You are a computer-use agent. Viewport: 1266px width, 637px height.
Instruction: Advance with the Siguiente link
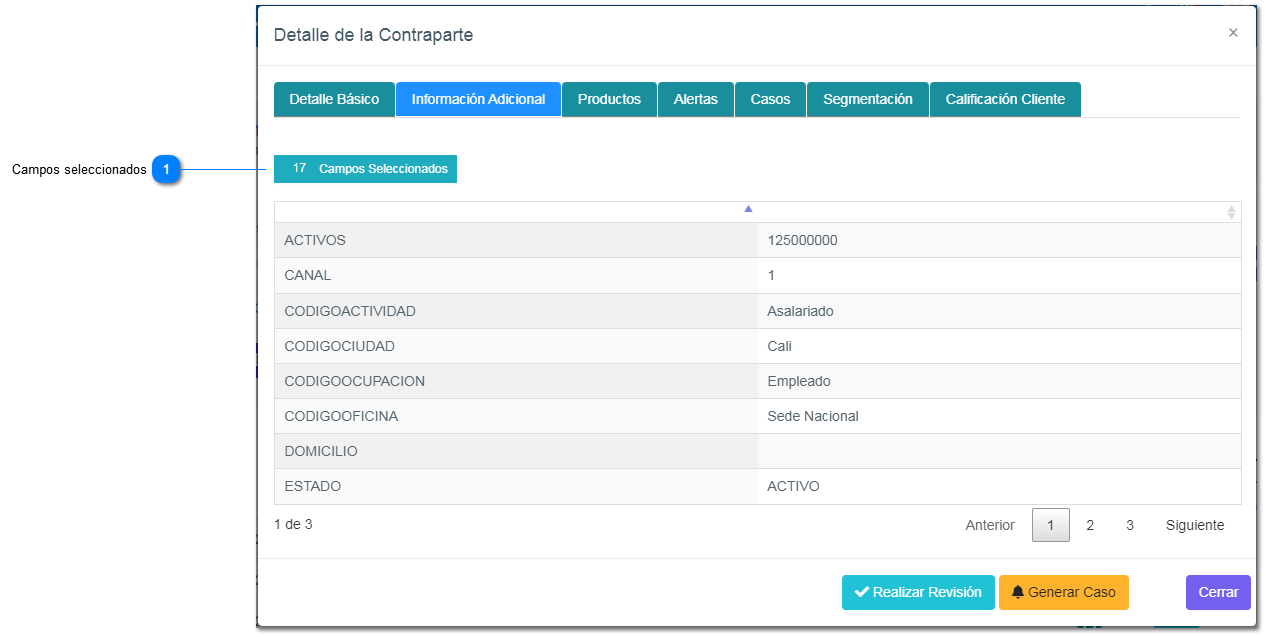[1194, 526]
